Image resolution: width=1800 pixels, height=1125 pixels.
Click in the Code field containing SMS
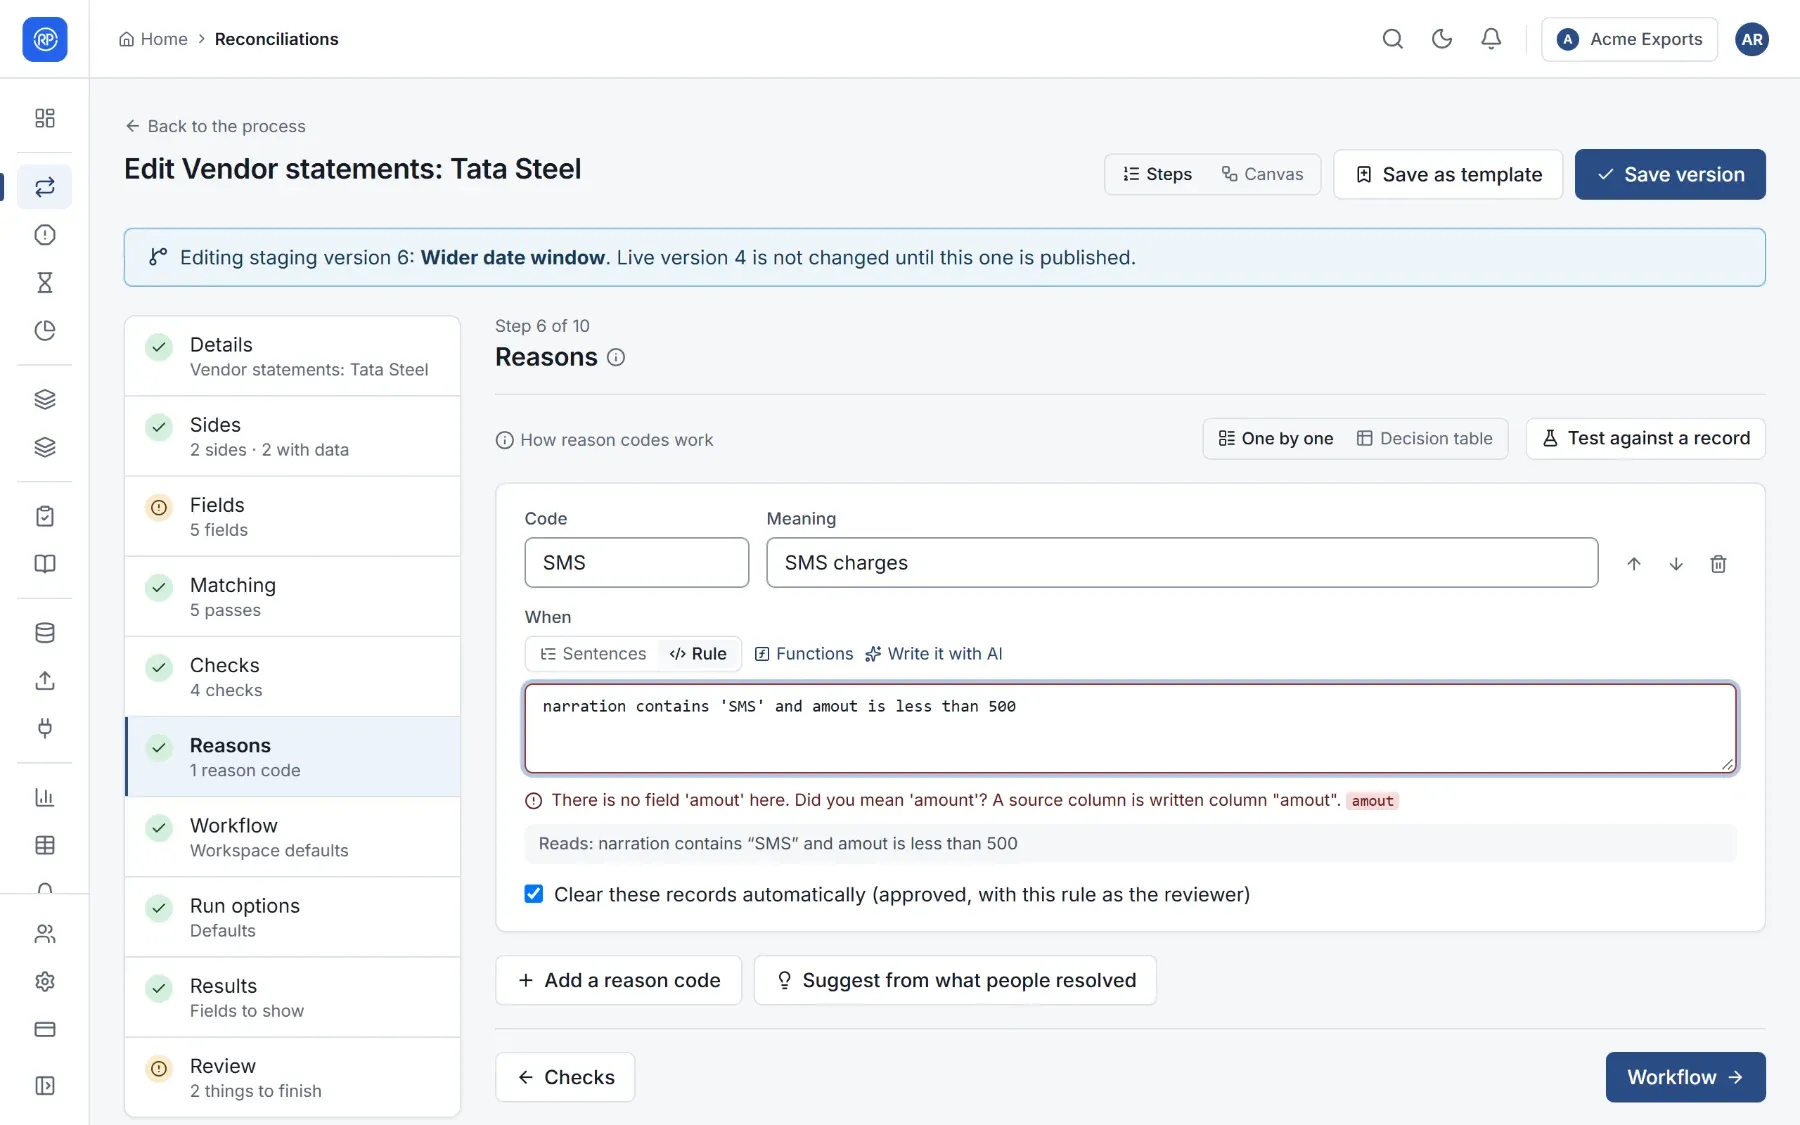tap(637, 563)
